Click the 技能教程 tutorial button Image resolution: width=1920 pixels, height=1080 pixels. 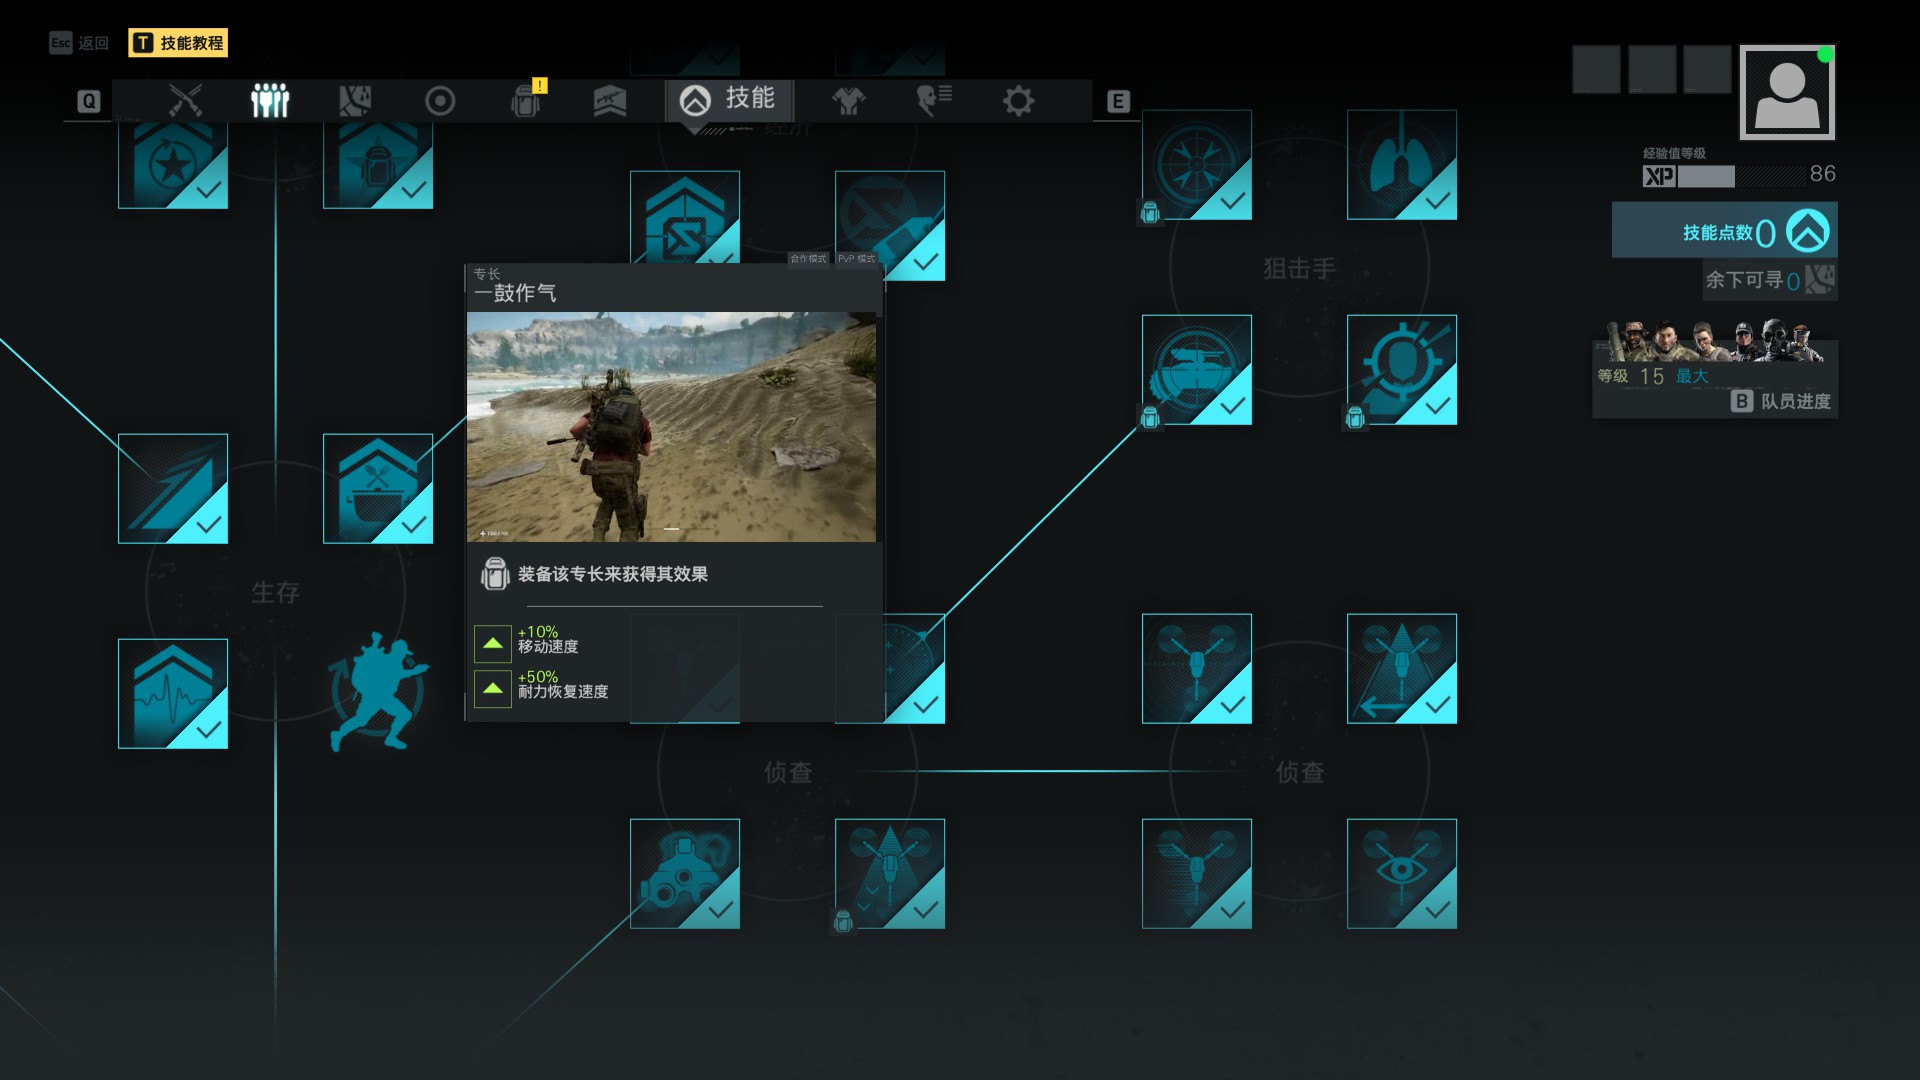click(178, 43)
